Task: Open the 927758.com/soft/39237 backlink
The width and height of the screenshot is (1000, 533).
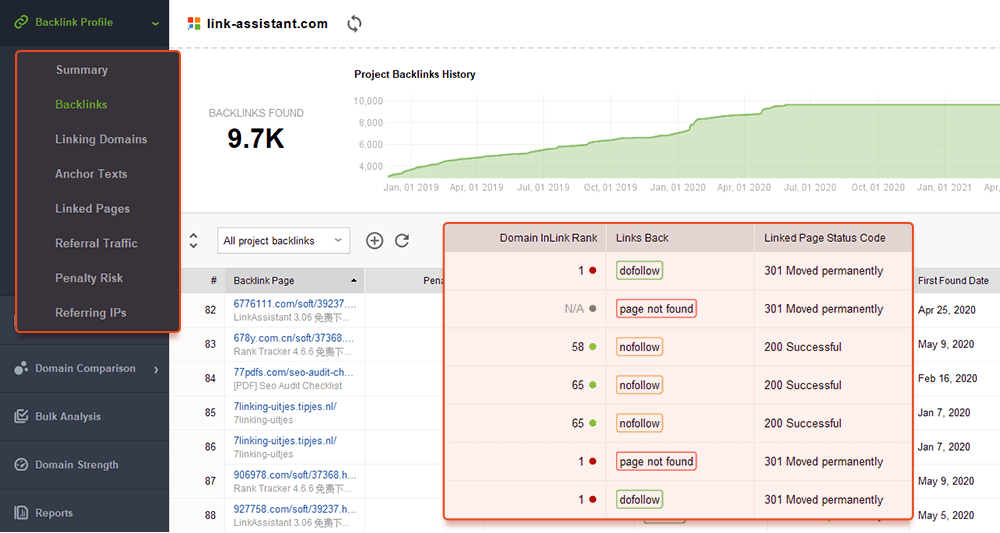Action: click(295, 509)
